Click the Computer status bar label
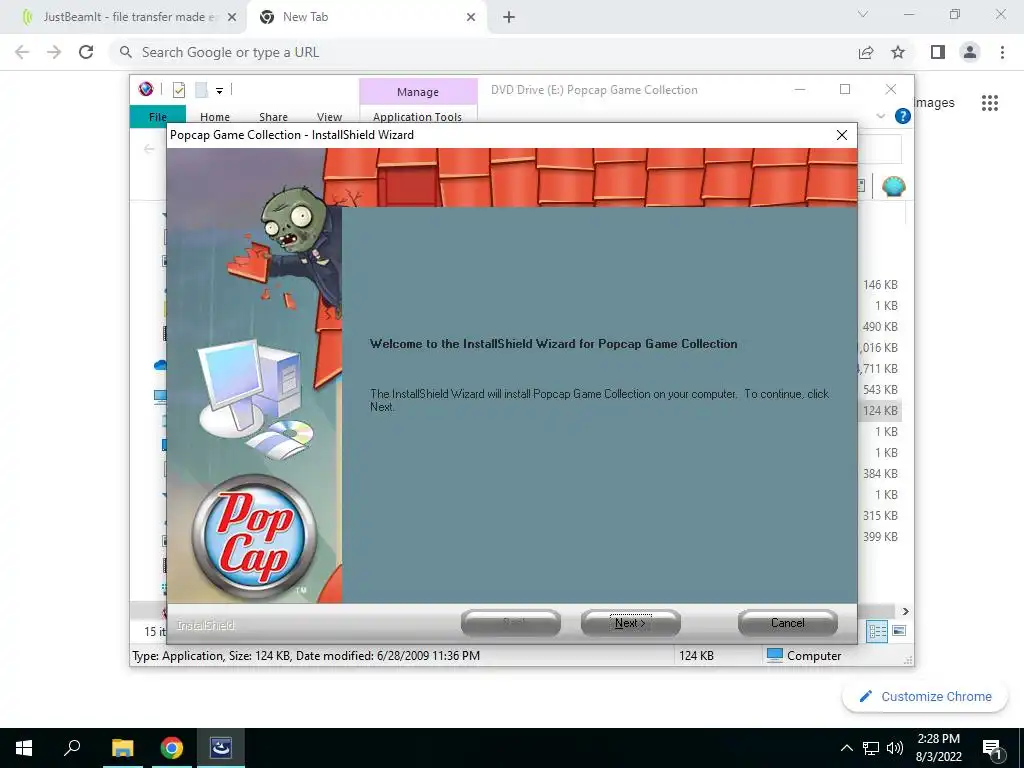The image size is (1024, 768). [814, 656]
